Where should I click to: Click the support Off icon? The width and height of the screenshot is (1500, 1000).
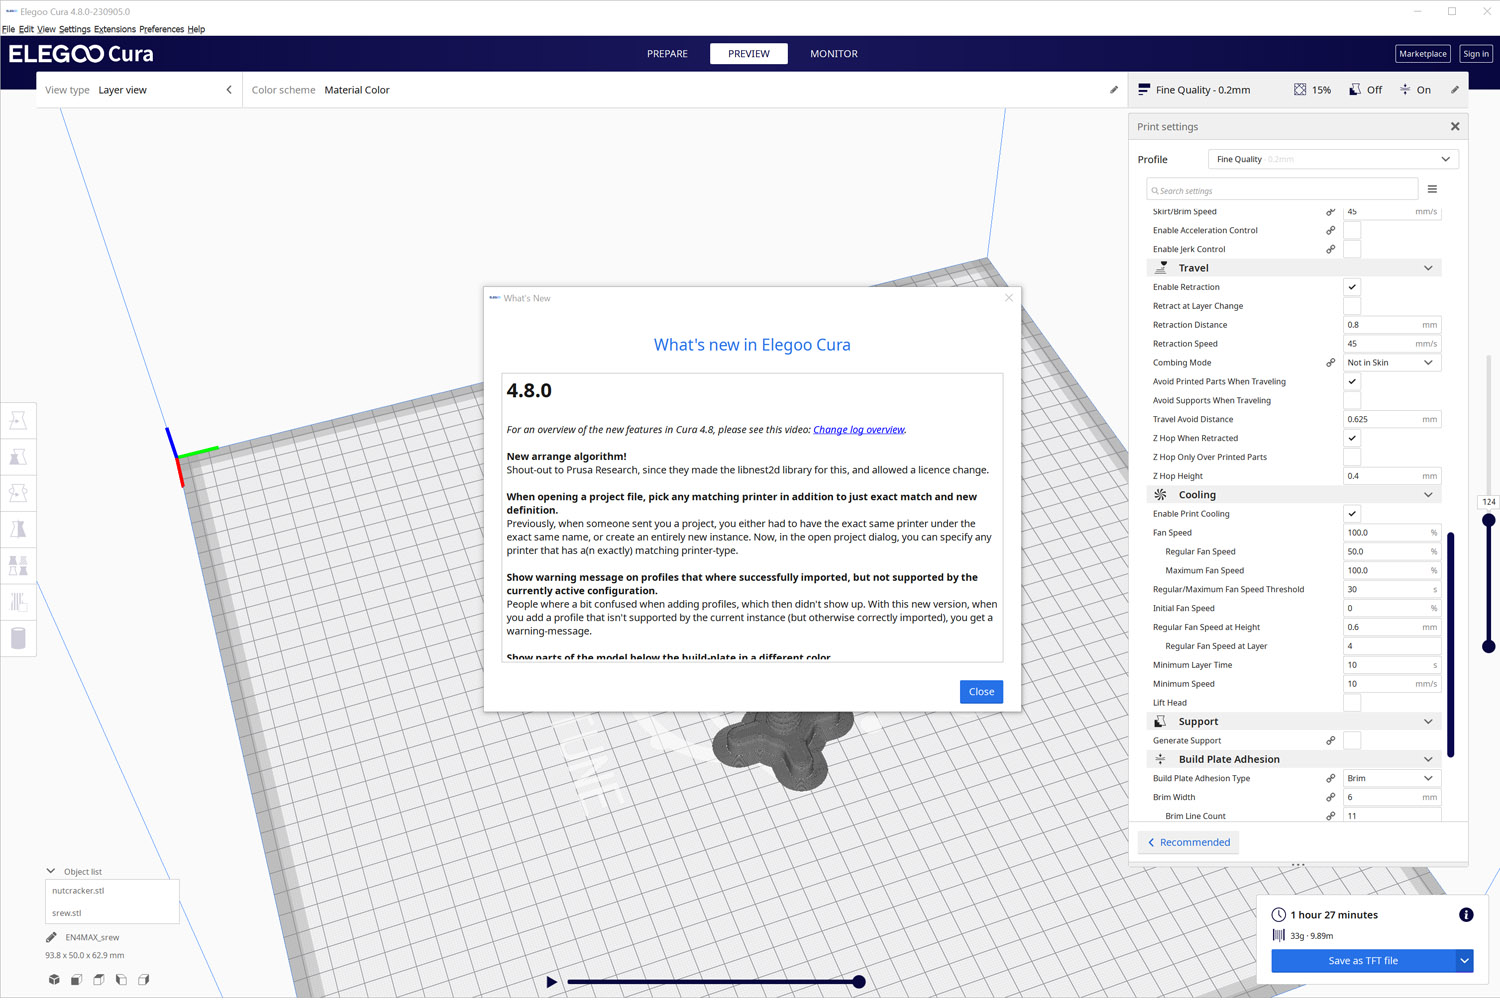[x=1355, y=90]
